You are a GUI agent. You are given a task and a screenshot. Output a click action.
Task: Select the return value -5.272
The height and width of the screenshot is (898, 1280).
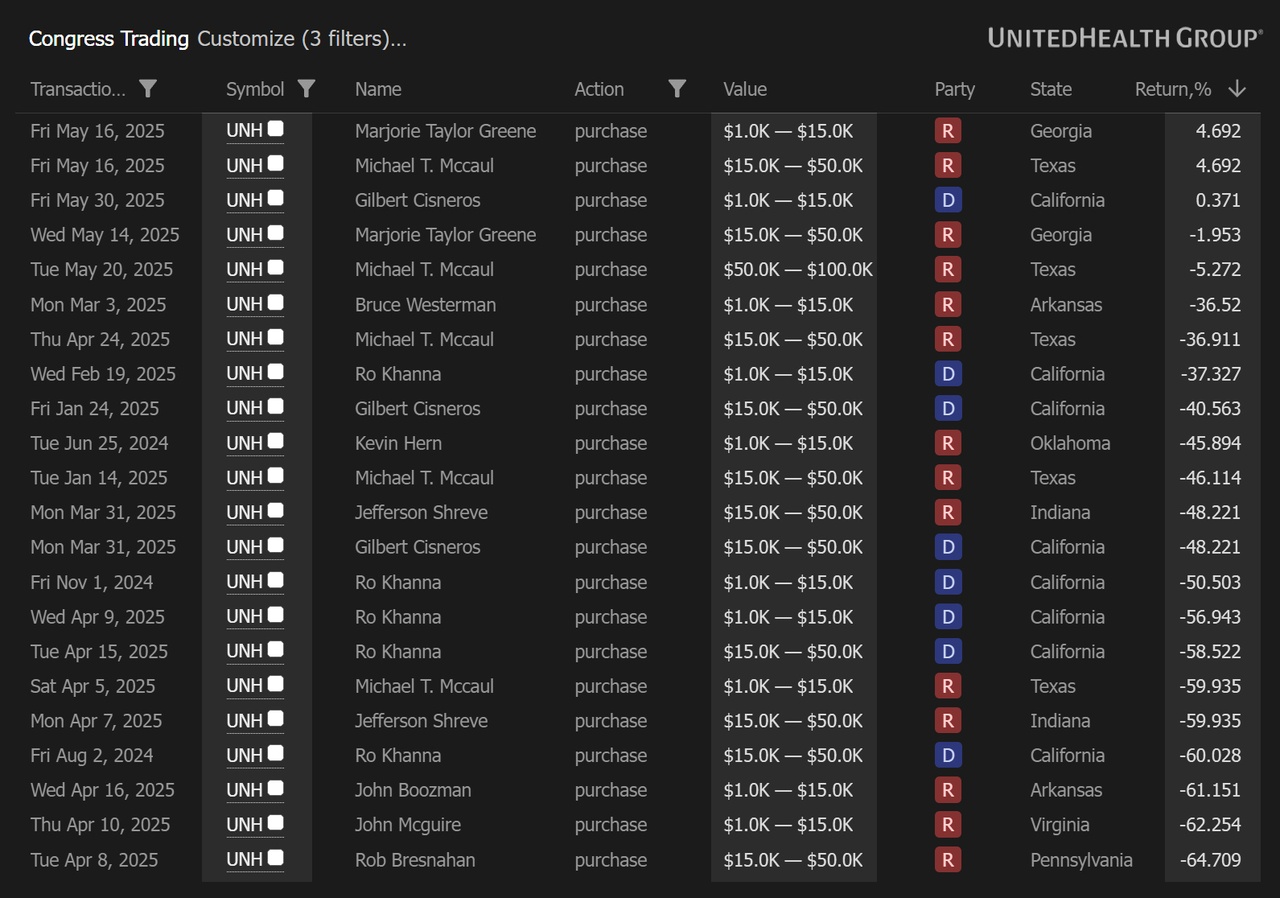1215,269
